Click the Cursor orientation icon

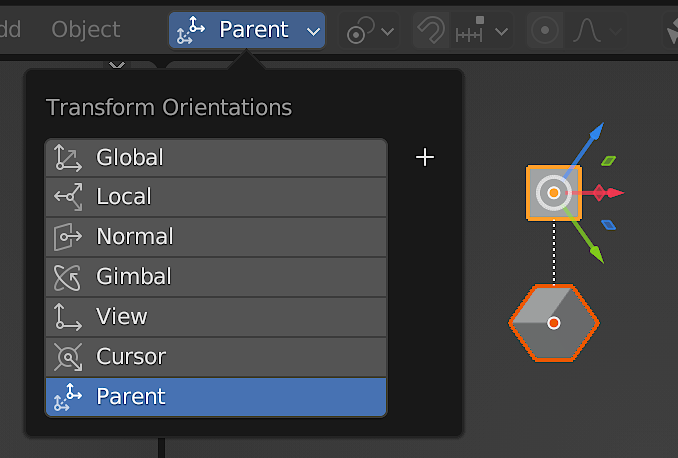coord(68,357)
